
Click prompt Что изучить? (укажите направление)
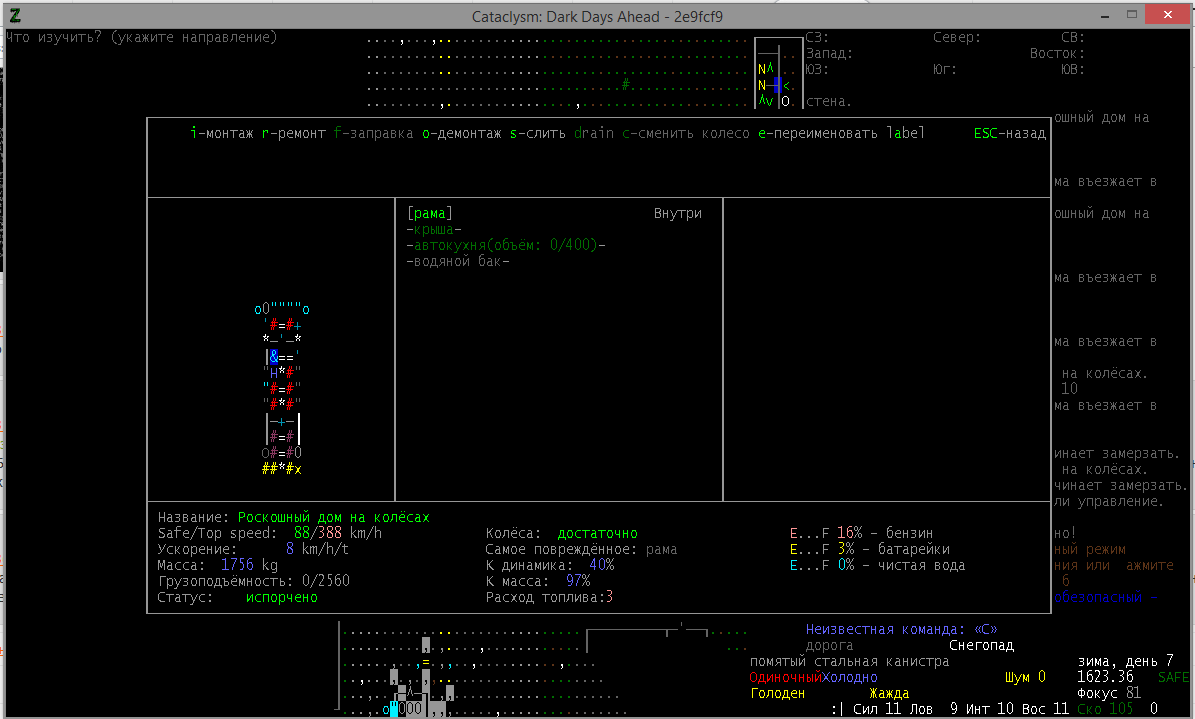(x=141, y=37)
